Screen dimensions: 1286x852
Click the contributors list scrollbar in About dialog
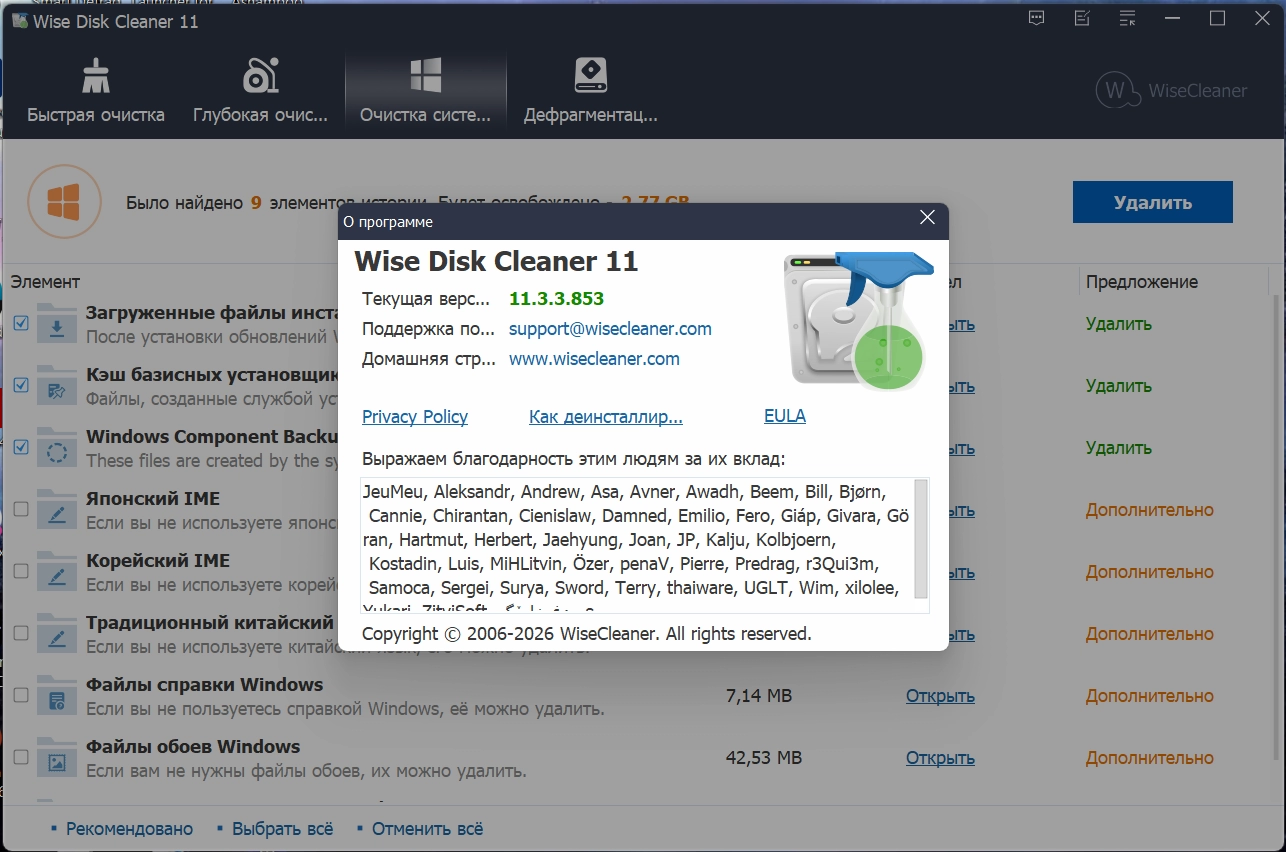[921, 538]
